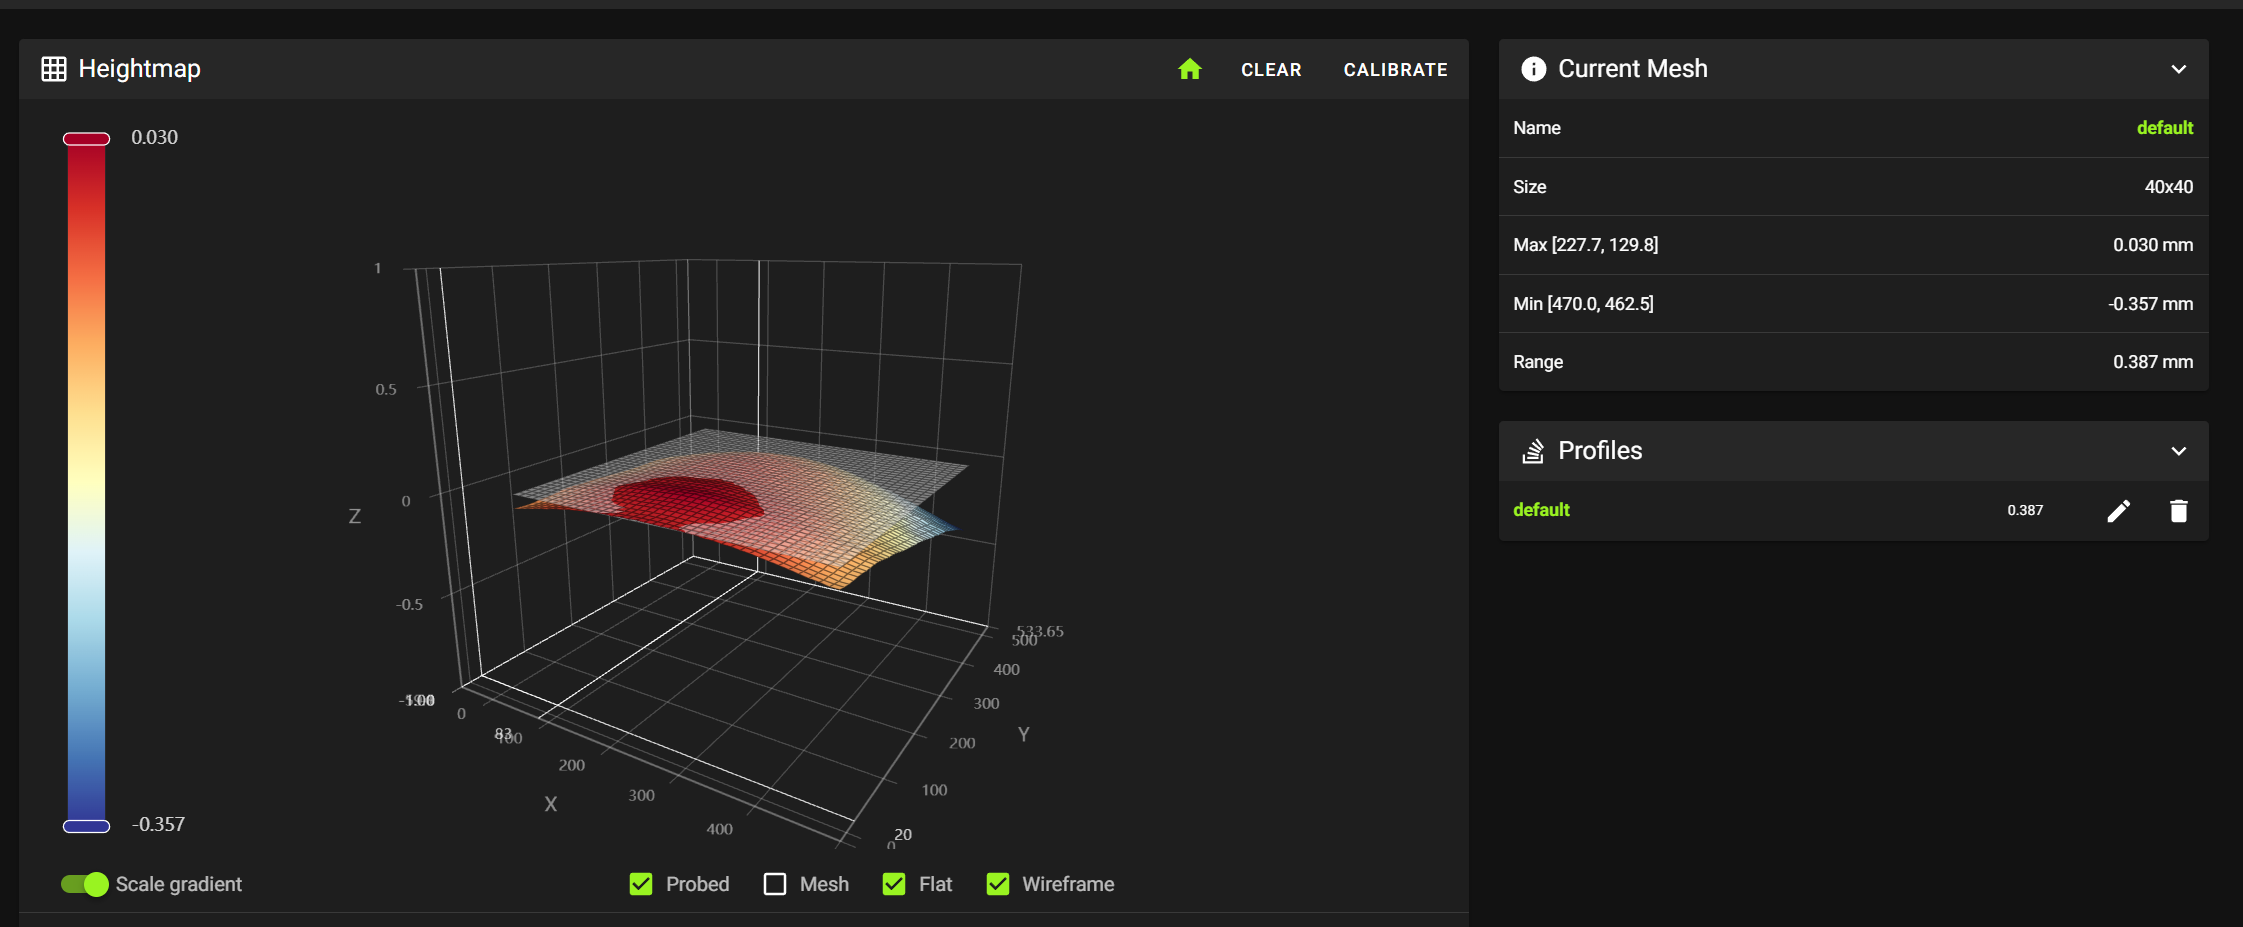Viewport: 2243px width, 927px height.
Task: Start bed mesh calibration with CALIBRATE
Action: pos(1395,70)
